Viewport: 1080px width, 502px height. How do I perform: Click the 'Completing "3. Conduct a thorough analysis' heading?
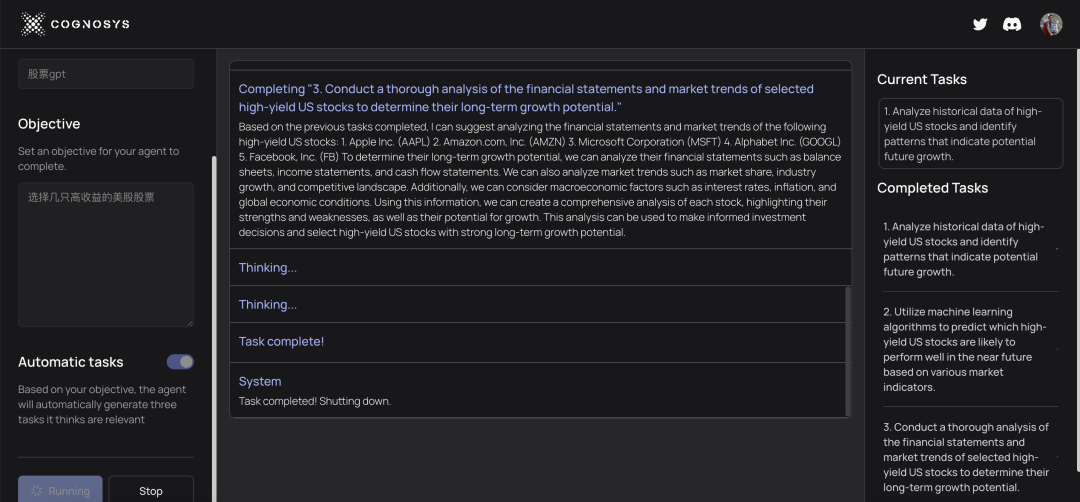526,98
